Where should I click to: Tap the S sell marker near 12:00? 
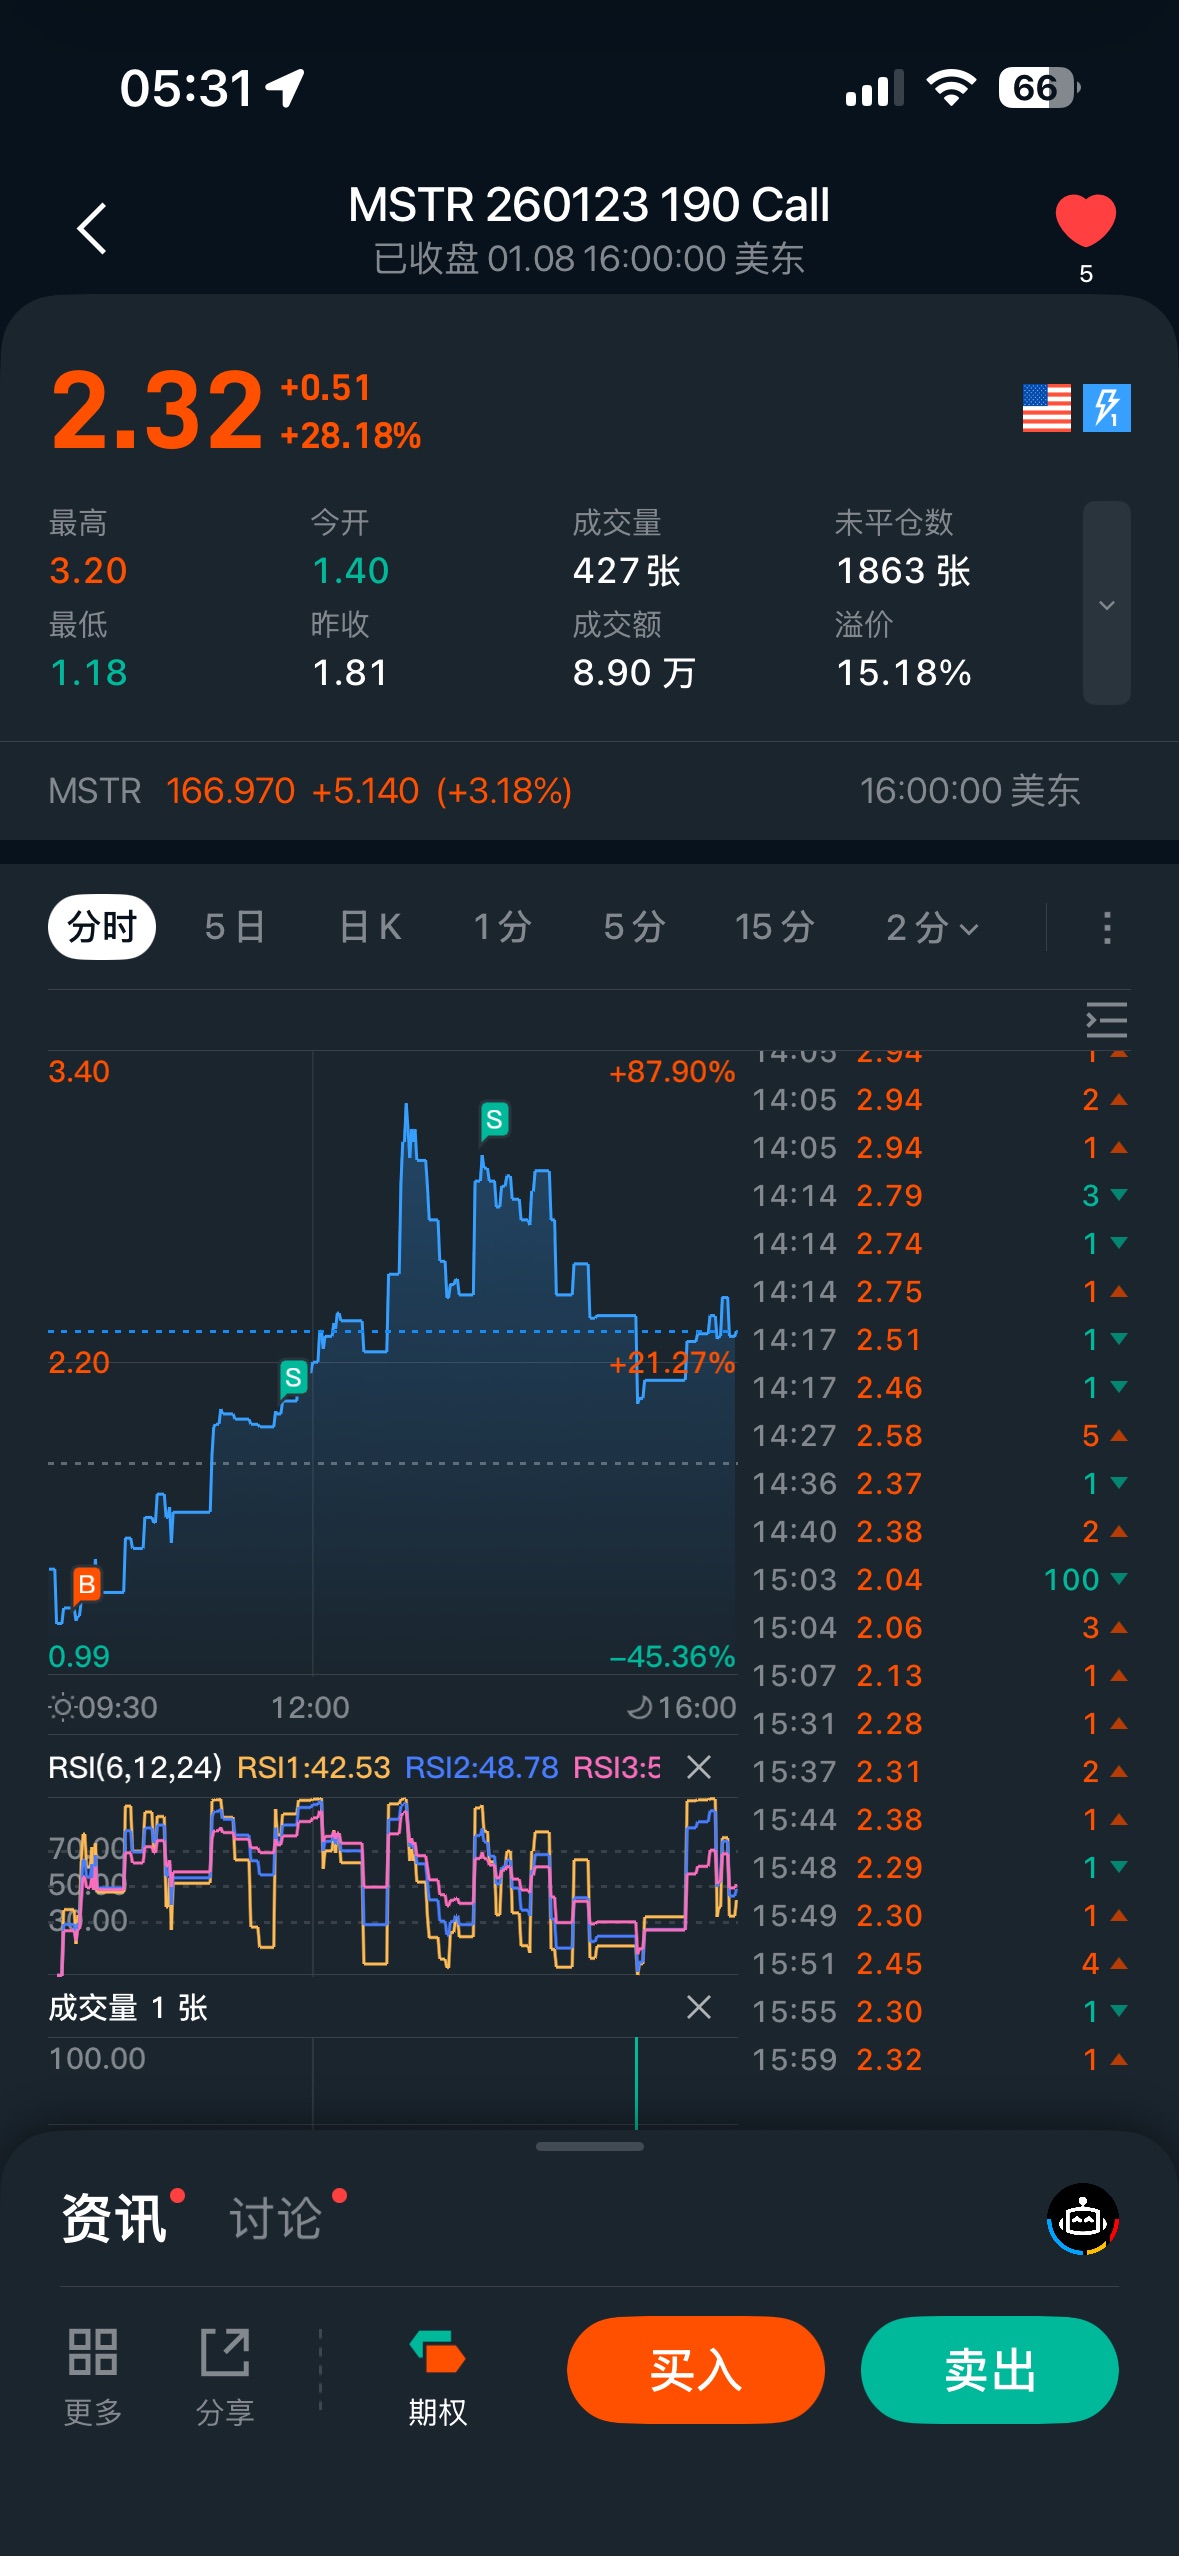point(293,1378)
